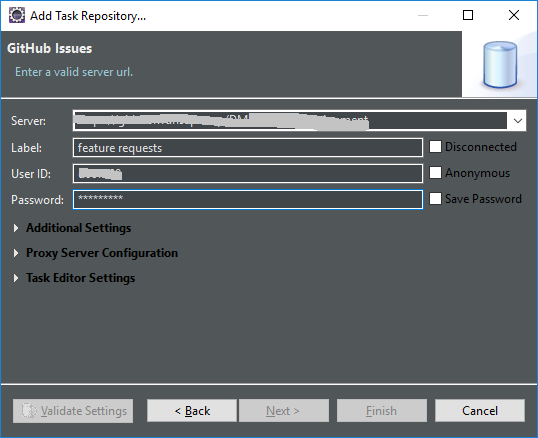Click into the Password field

click(248, 200)
